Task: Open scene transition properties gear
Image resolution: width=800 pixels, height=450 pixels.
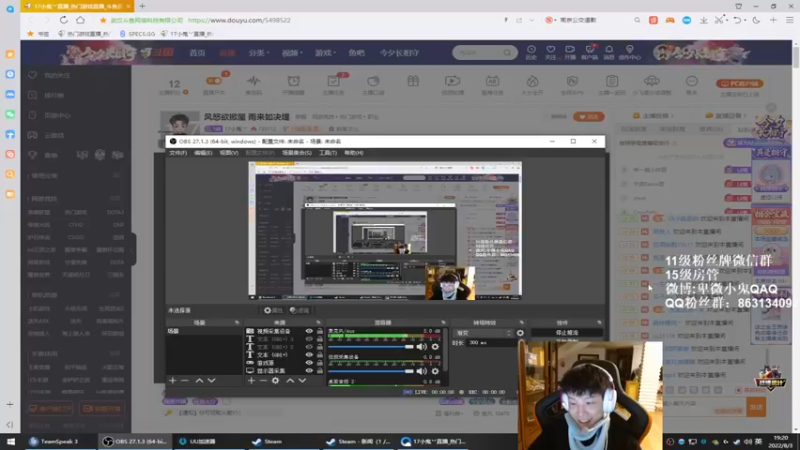Action: [520, 333]
